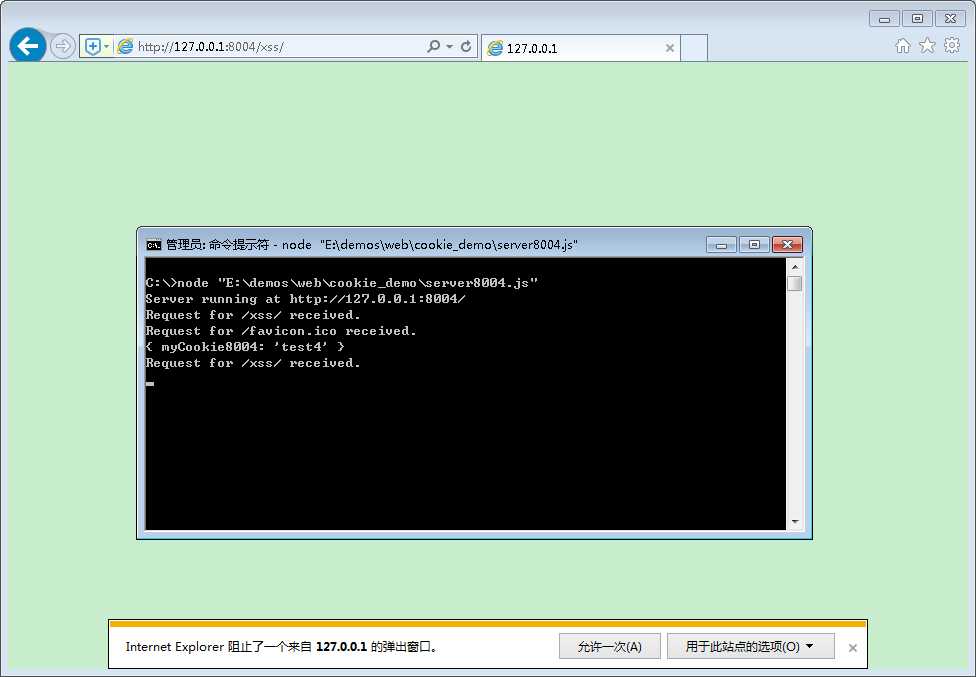The image size is (976, 677).
Task: Maximize the command prompt window
Action: pyautogui.click(x=754, y=245)
